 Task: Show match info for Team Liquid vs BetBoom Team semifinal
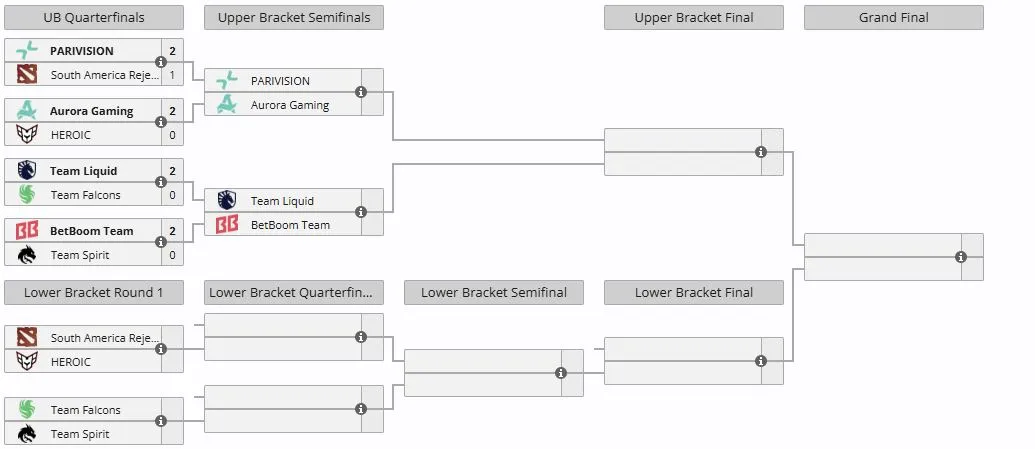click(360, 212)
